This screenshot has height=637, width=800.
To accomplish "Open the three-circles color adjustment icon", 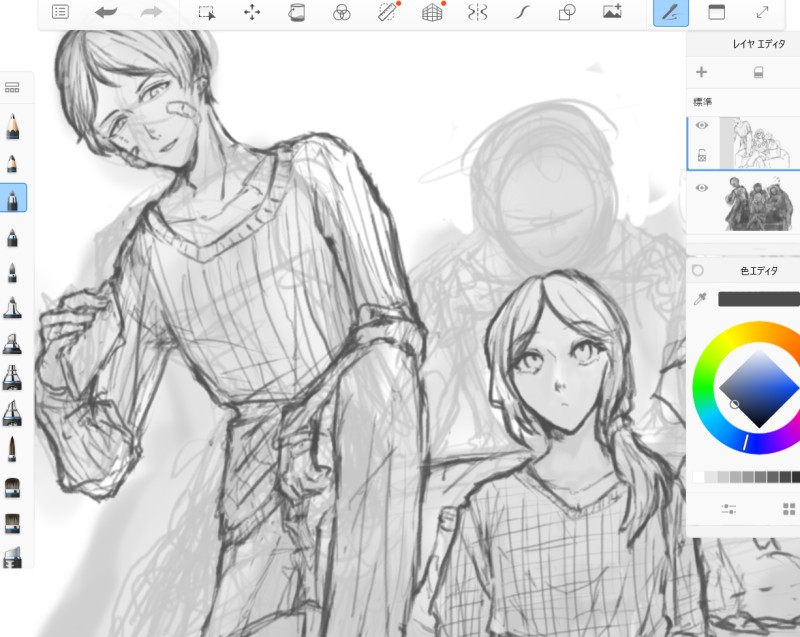I will click(x=341, y=12).
